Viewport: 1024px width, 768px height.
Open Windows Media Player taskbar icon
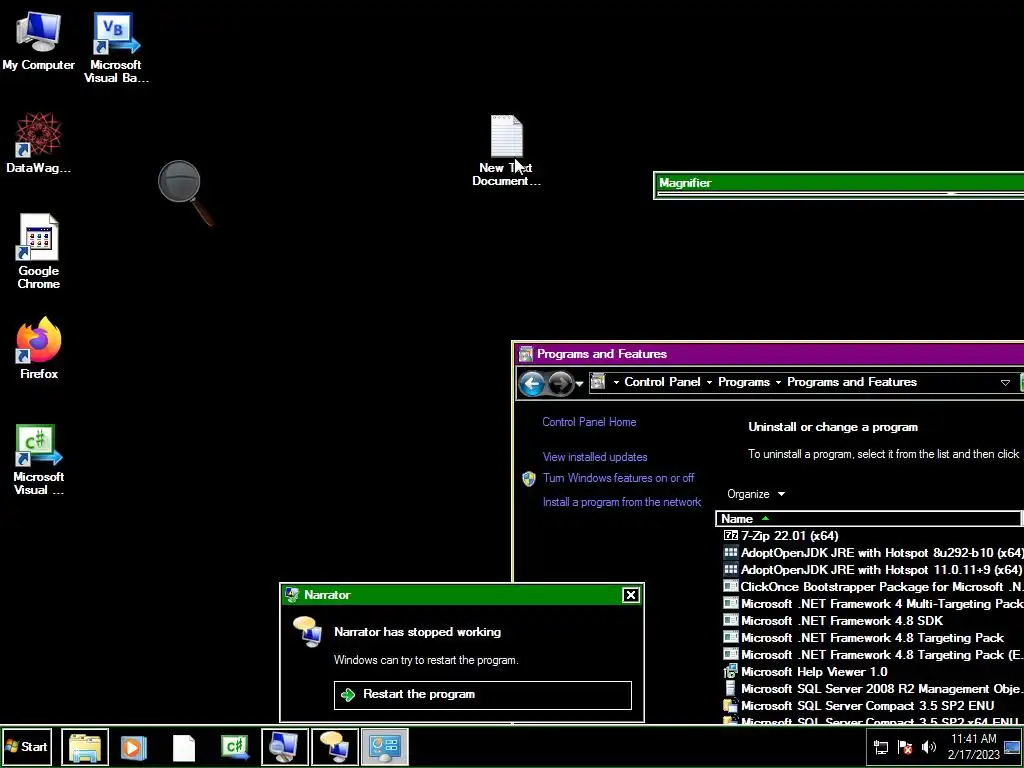133,746
